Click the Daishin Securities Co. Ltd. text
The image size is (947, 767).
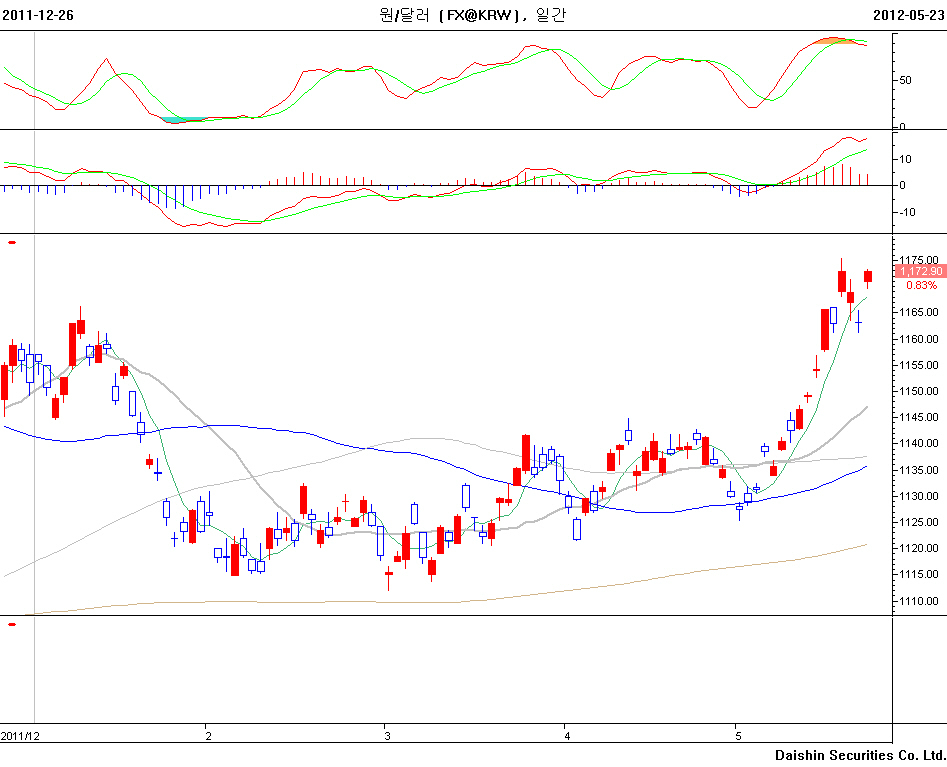coord(859,755)
